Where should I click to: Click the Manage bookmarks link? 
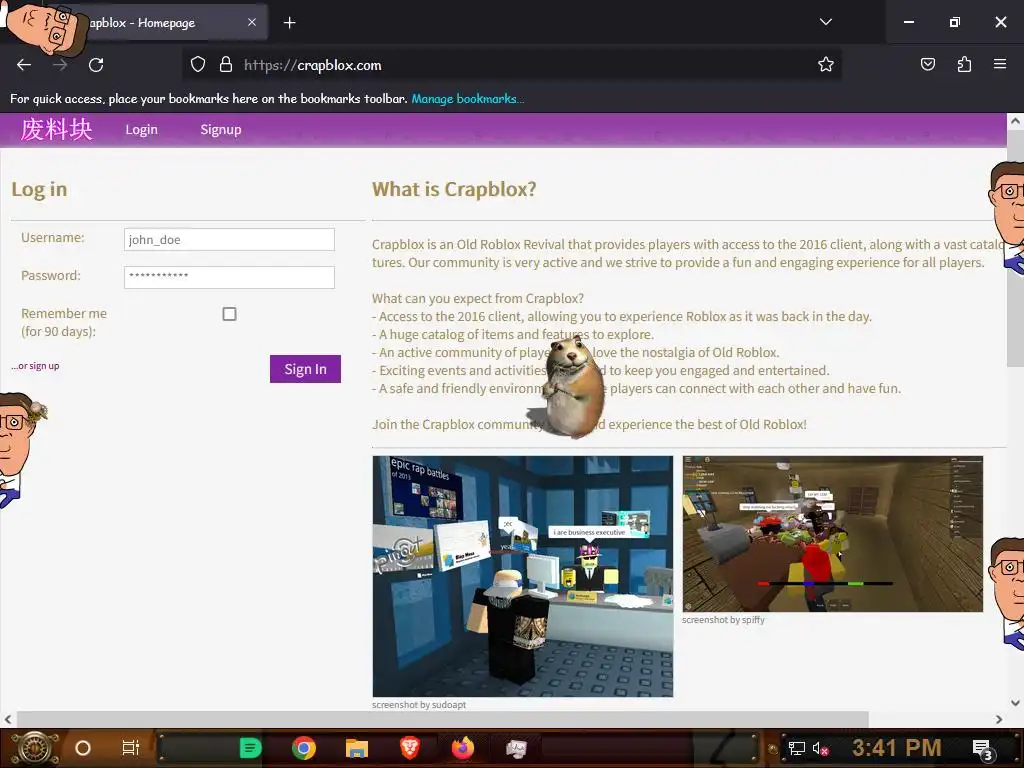coord(468,99)
